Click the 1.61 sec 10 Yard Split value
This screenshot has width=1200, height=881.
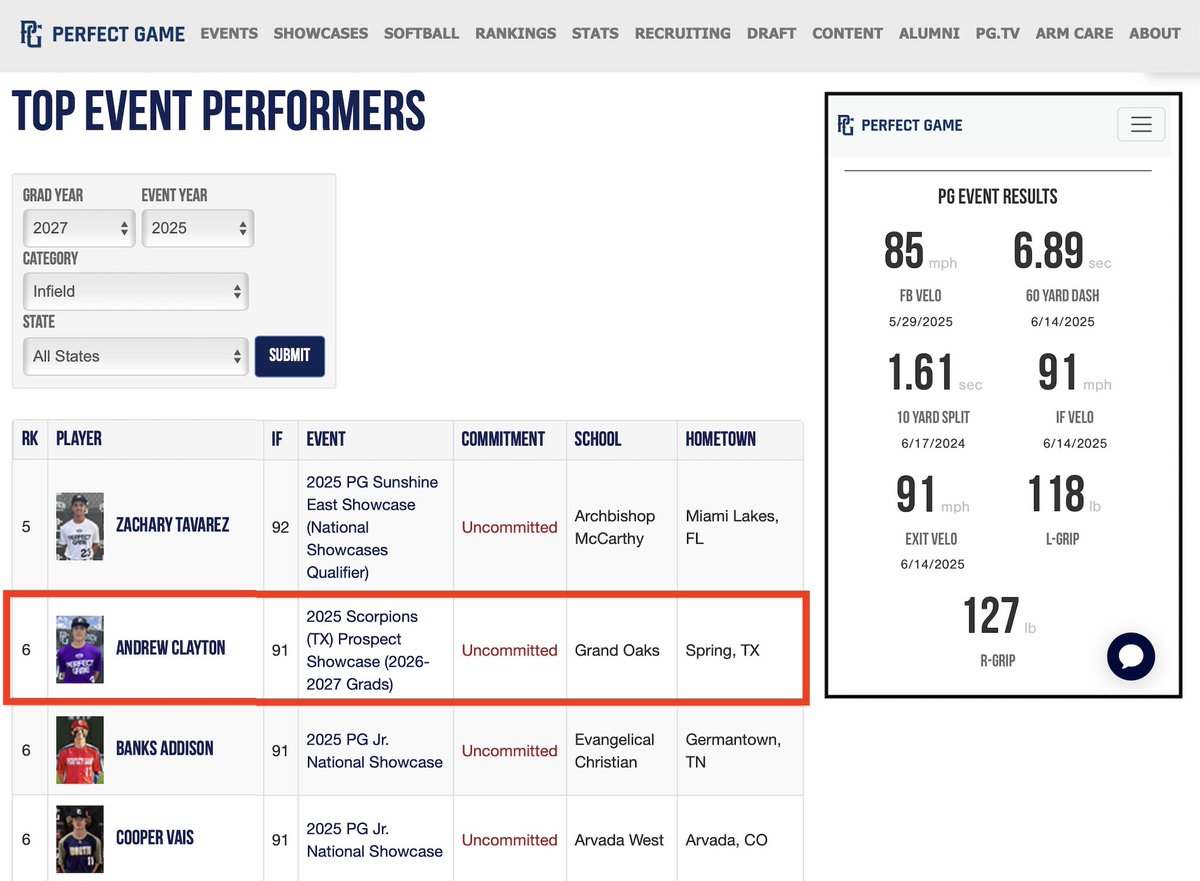coord(935,372)
